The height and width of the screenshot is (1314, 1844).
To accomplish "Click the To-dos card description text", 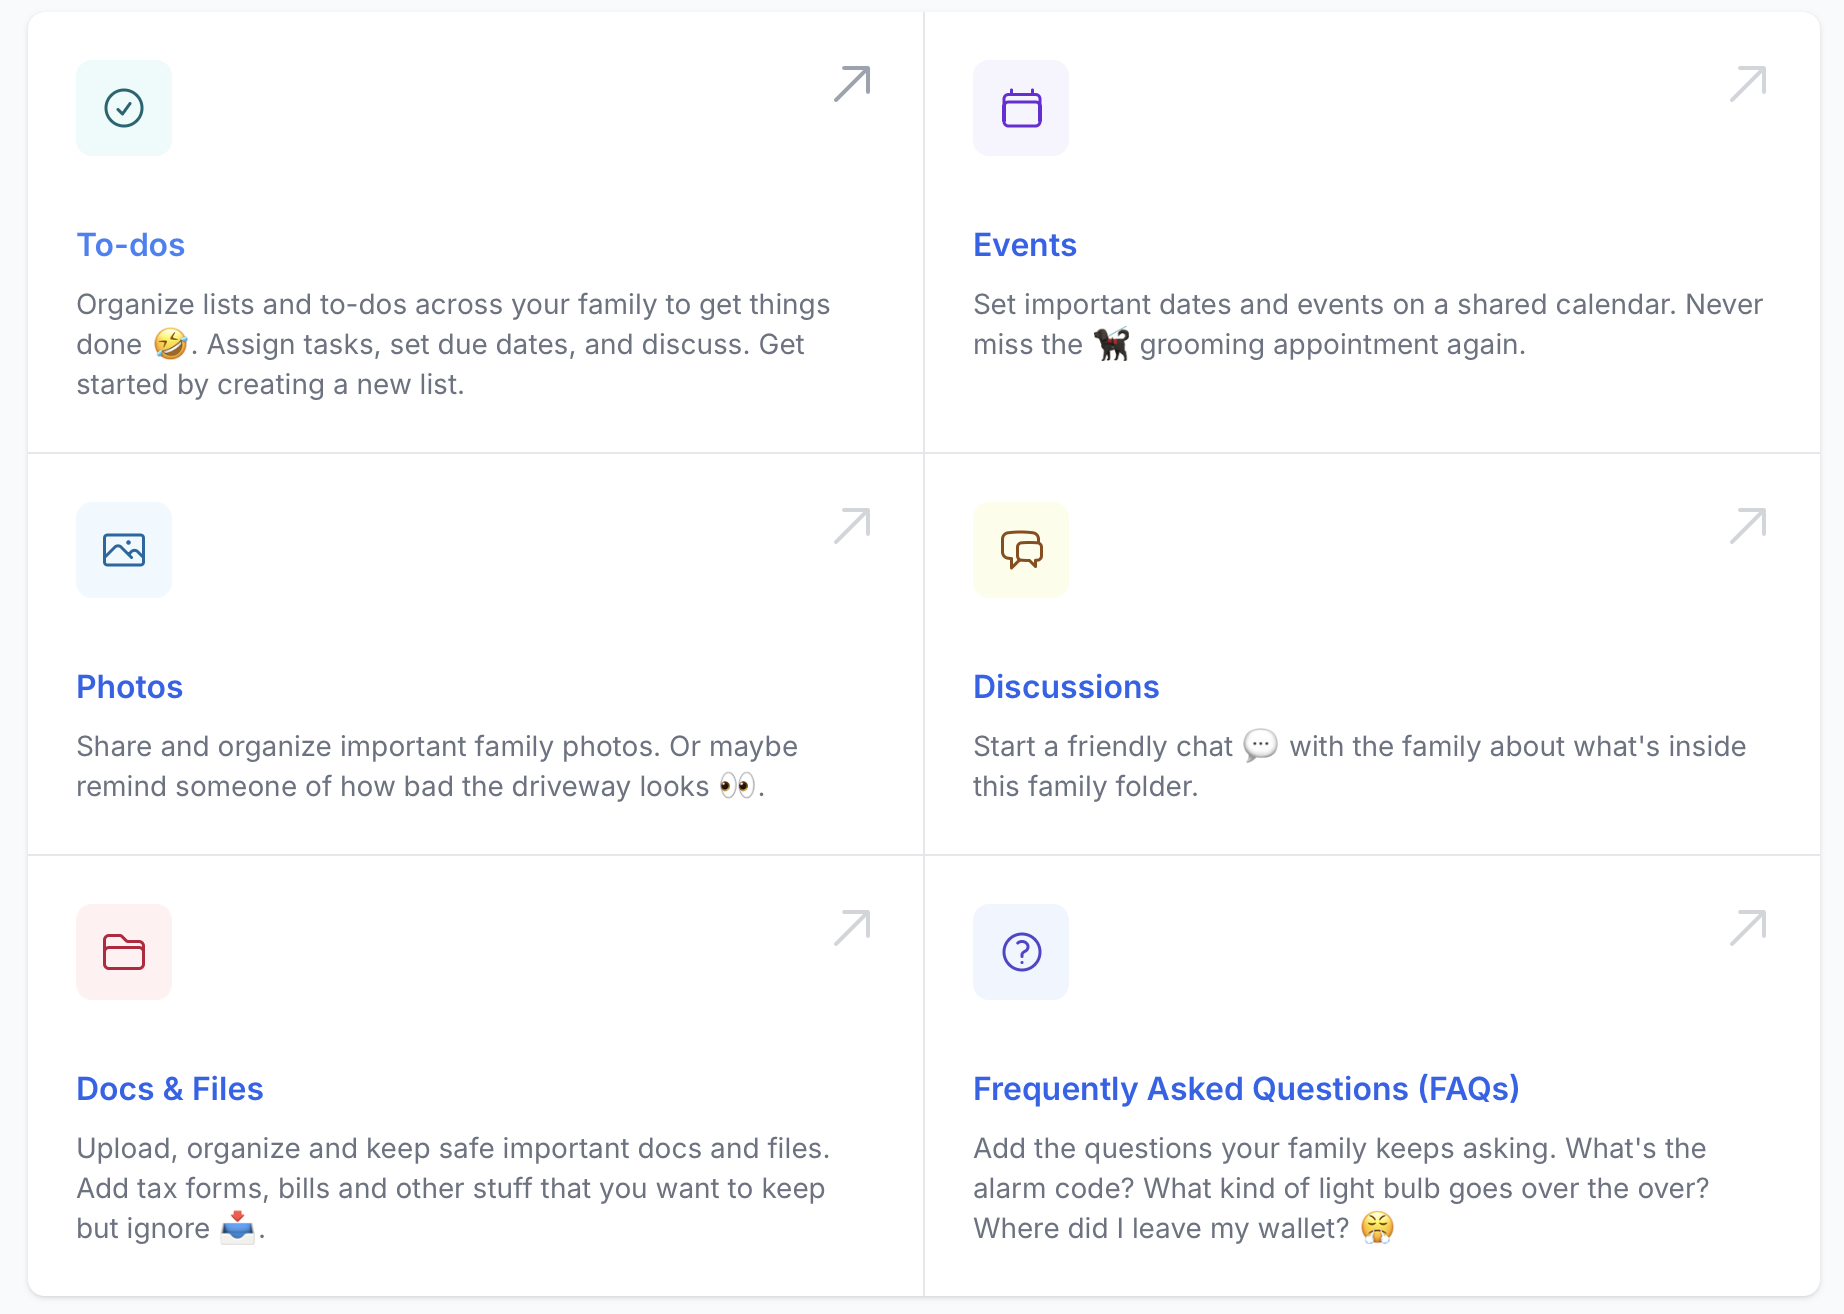I will 454,344.
